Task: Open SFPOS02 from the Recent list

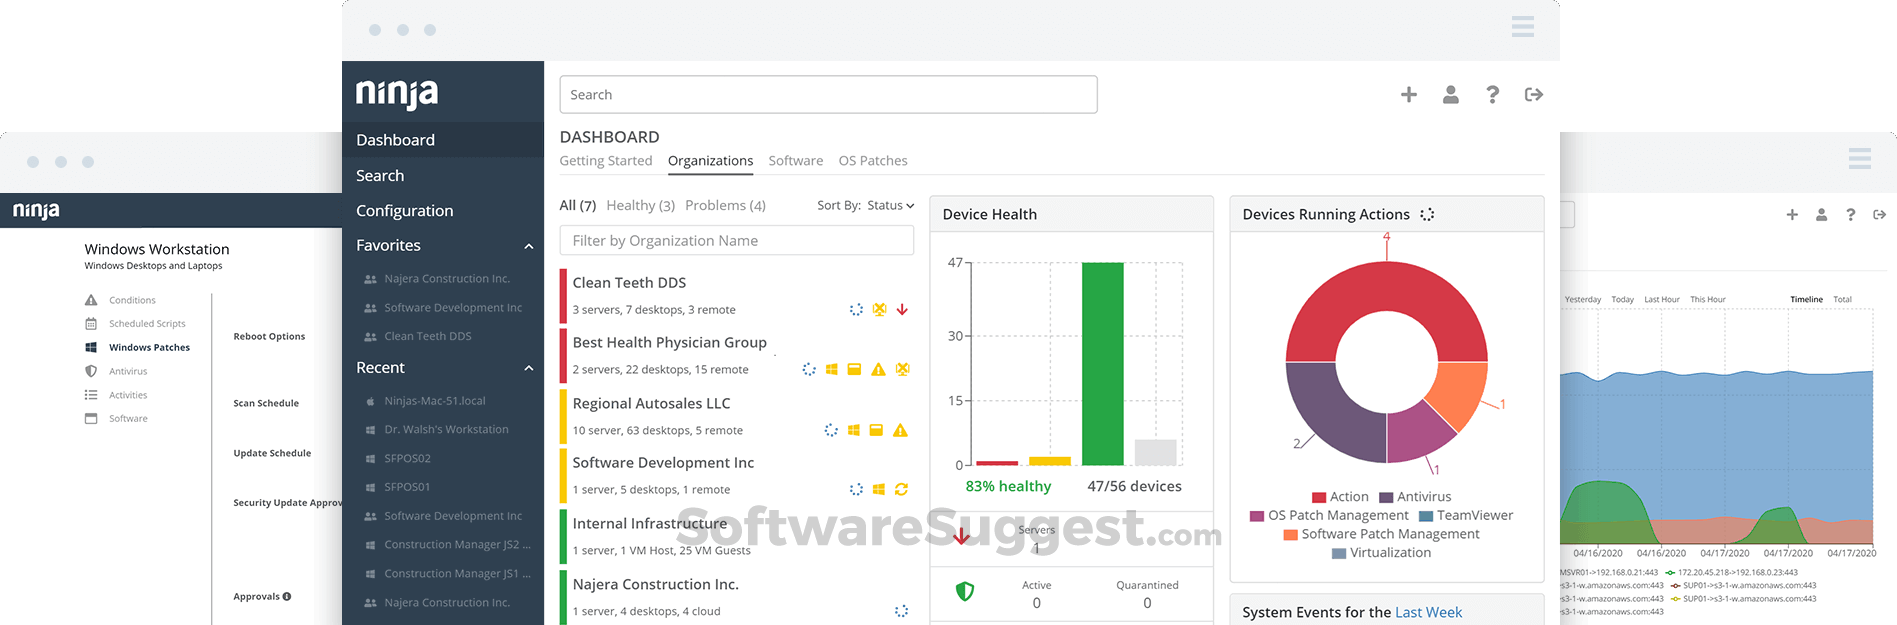Action: pos(407,459)
